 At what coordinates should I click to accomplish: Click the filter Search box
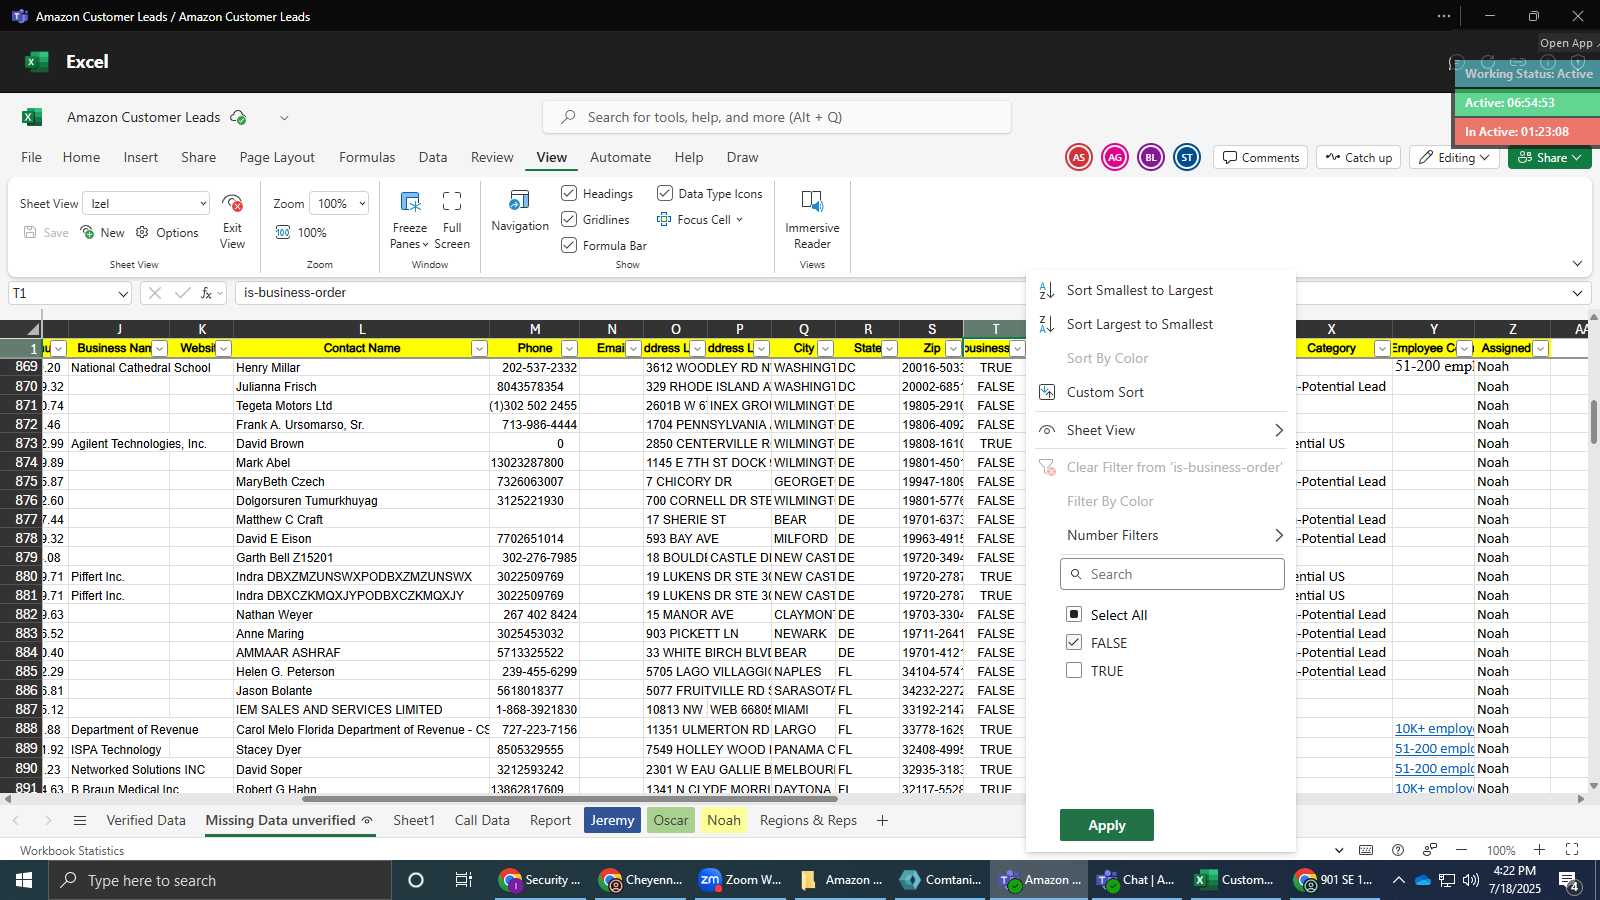pos(1172,574)
